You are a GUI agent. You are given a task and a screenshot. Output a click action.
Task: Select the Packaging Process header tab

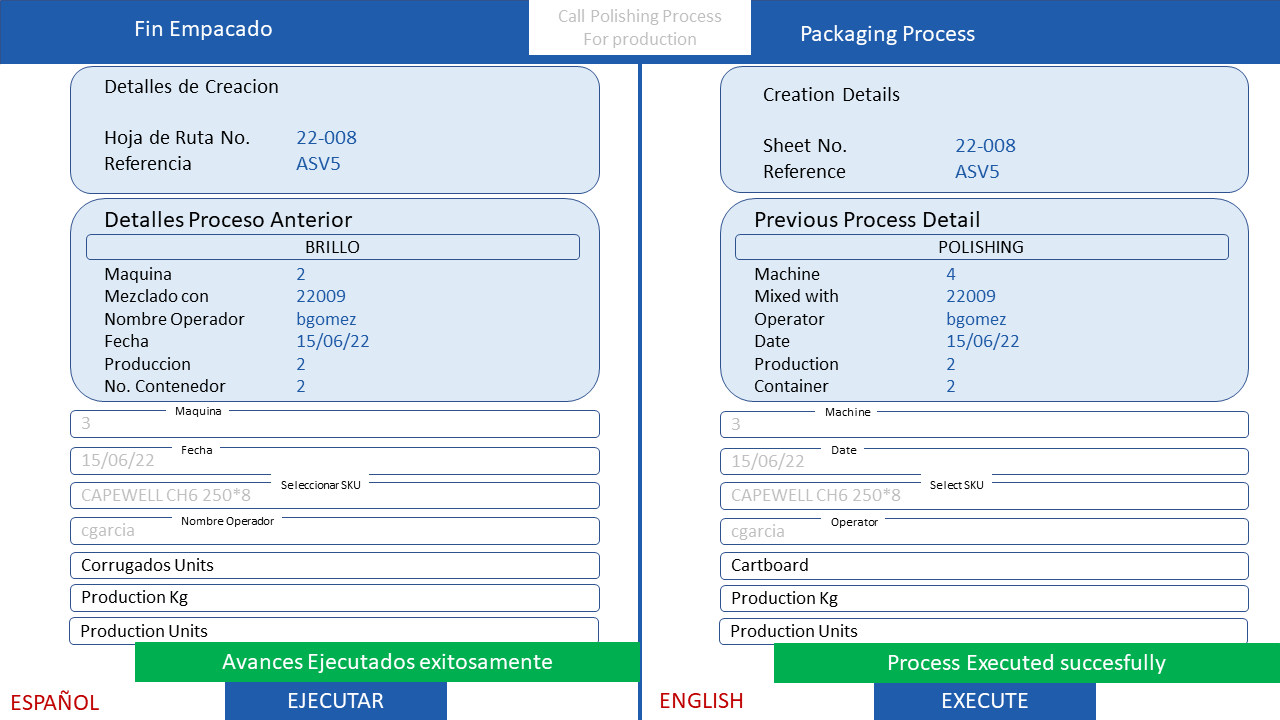click(x=887, y=34)
